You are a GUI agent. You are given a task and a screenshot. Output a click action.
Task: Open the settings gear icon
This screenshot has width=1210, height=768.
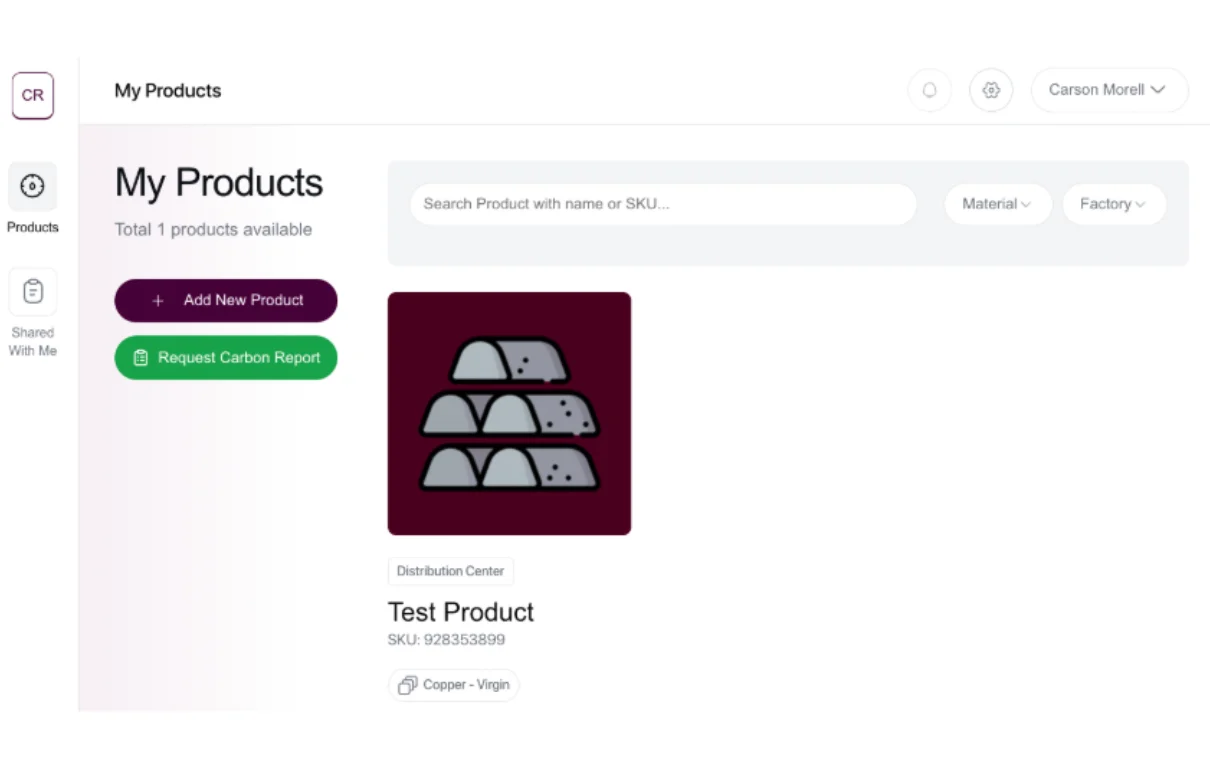[x=991, y=90]
